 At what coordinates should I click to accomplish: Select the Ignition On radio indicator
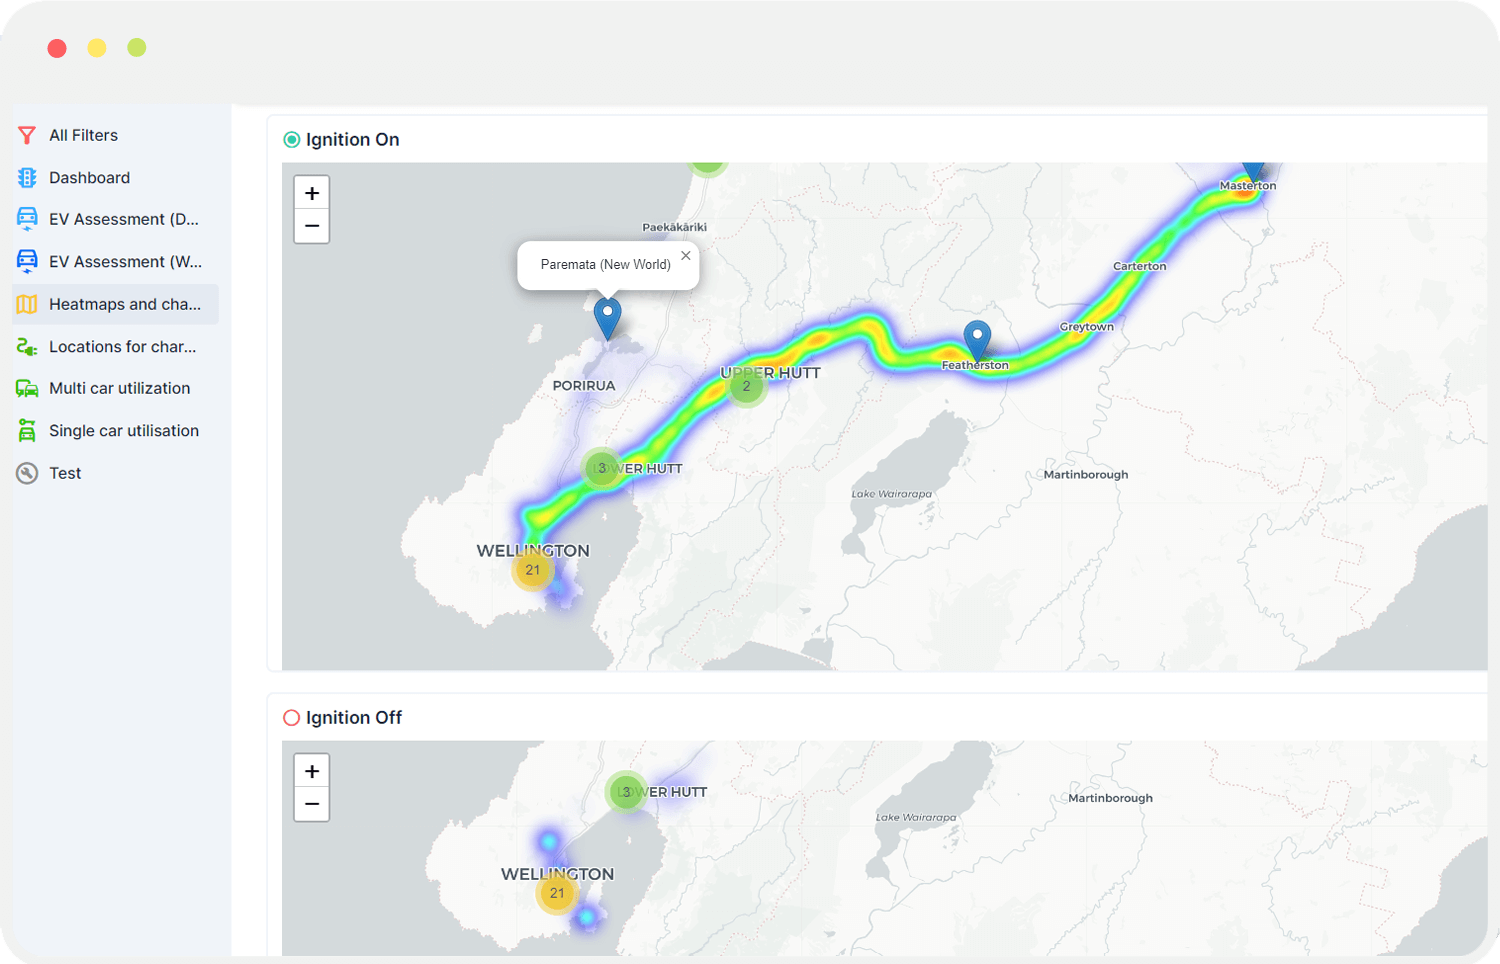[291, 139]
